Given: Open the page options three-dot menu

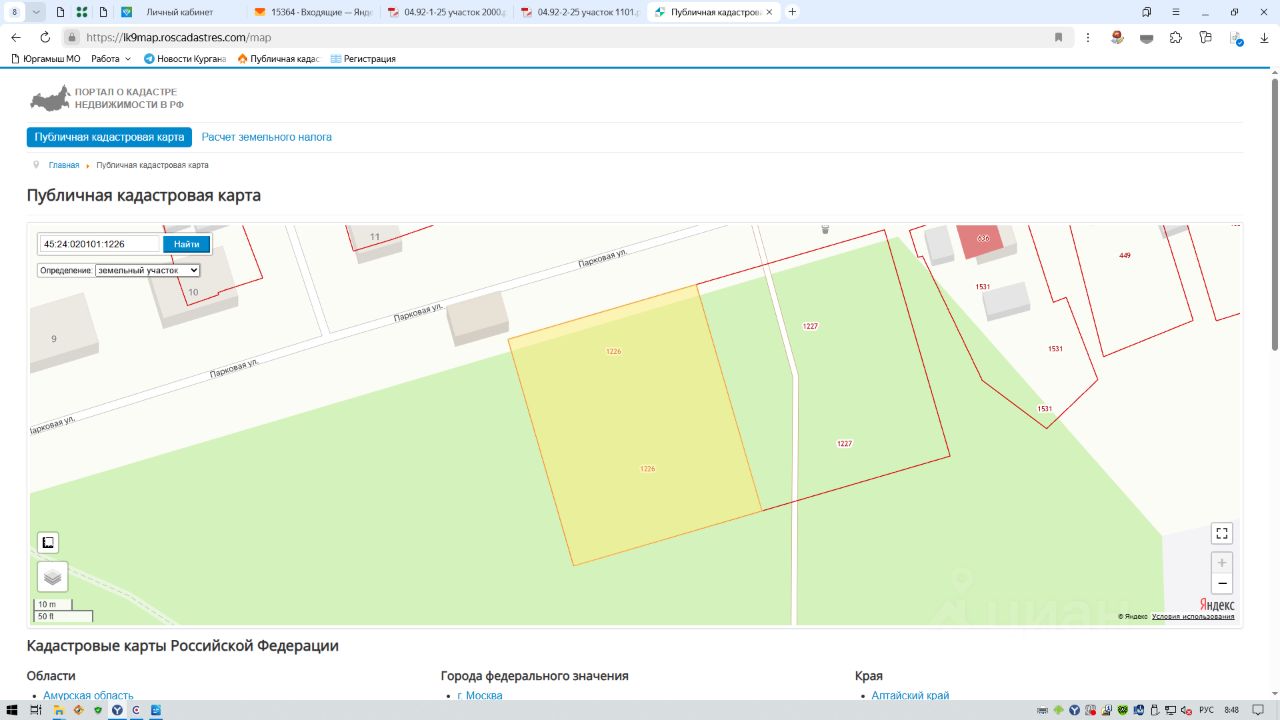Looking at the screenshot, I should (1088, 38).
